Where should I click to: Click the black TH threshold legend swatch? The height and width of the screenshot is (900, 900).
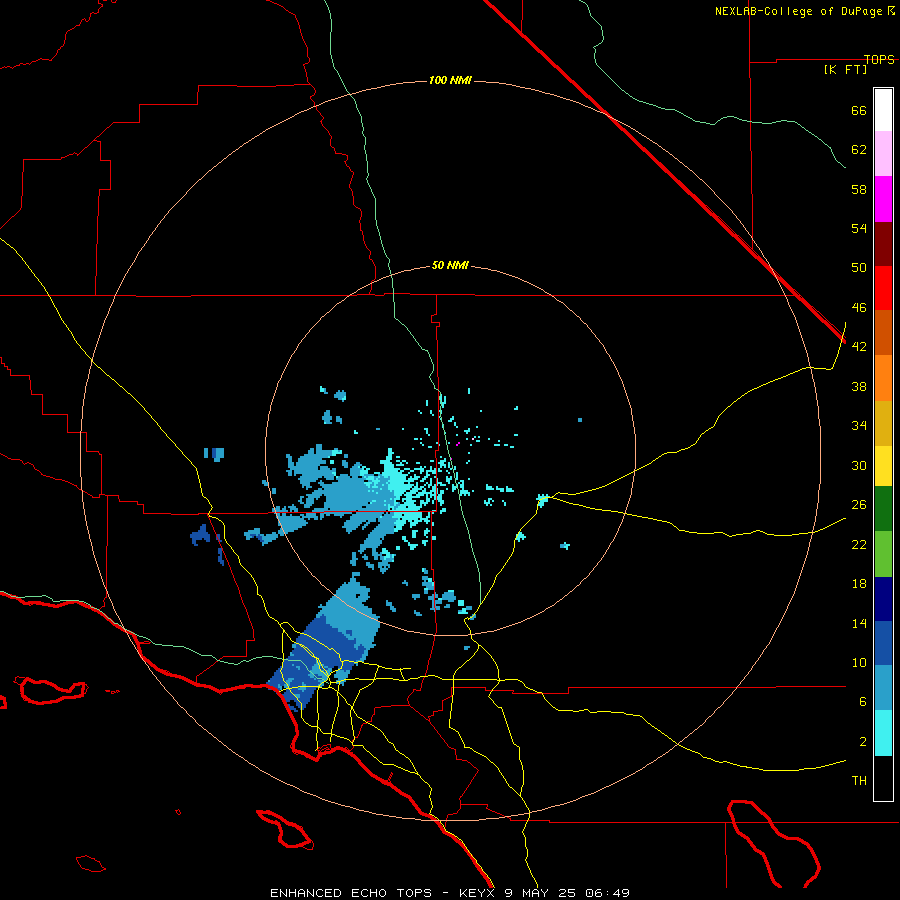(x=883, y=778)
